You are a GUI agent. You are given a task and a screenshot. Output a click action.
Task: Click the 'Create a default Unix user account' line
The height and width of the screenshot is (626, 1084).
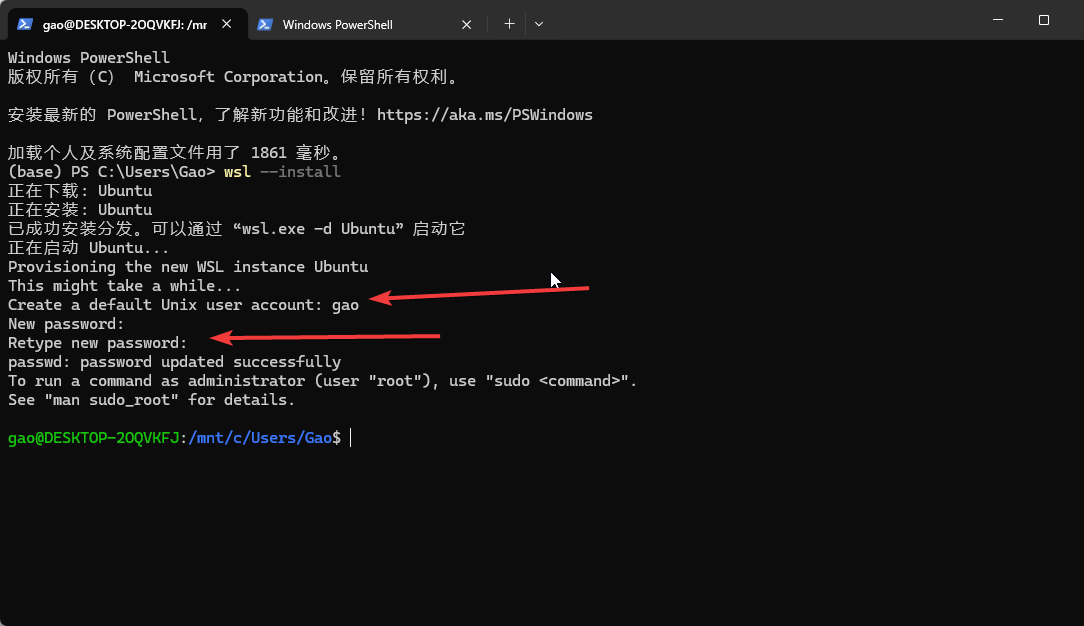[165, 305]
